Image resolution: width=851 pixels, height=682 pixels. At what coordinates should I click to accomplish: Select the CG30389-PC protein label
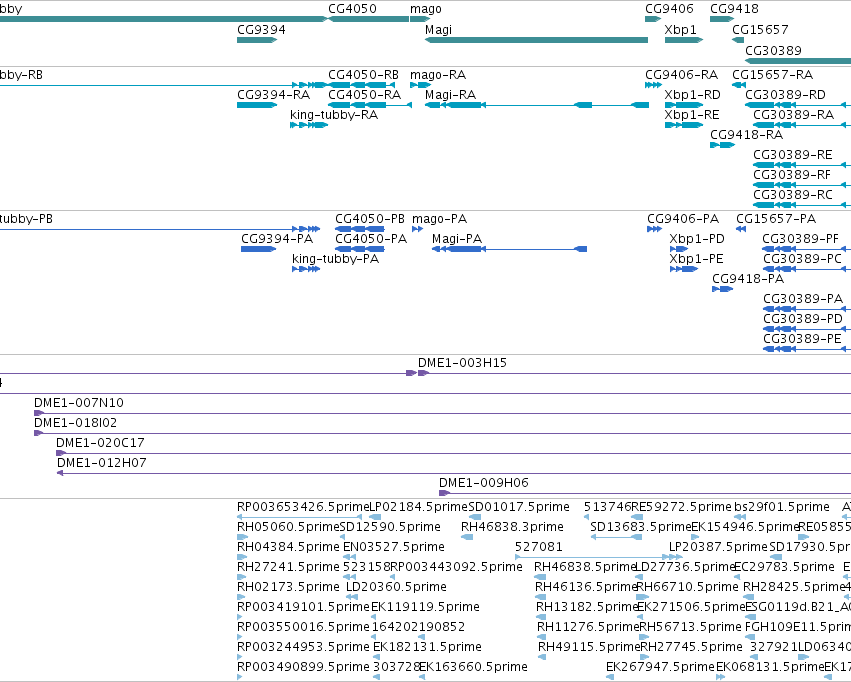point(803,259)
